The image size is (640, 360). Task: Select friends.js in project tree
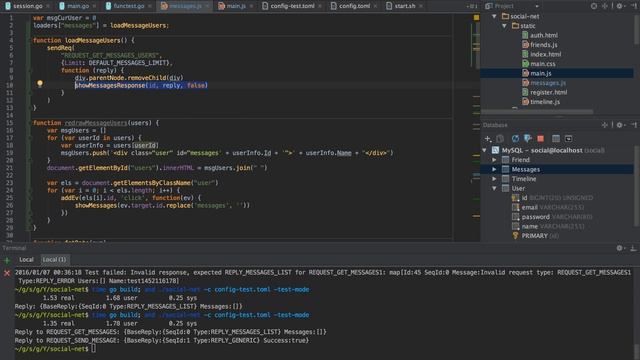click(540, 45)
